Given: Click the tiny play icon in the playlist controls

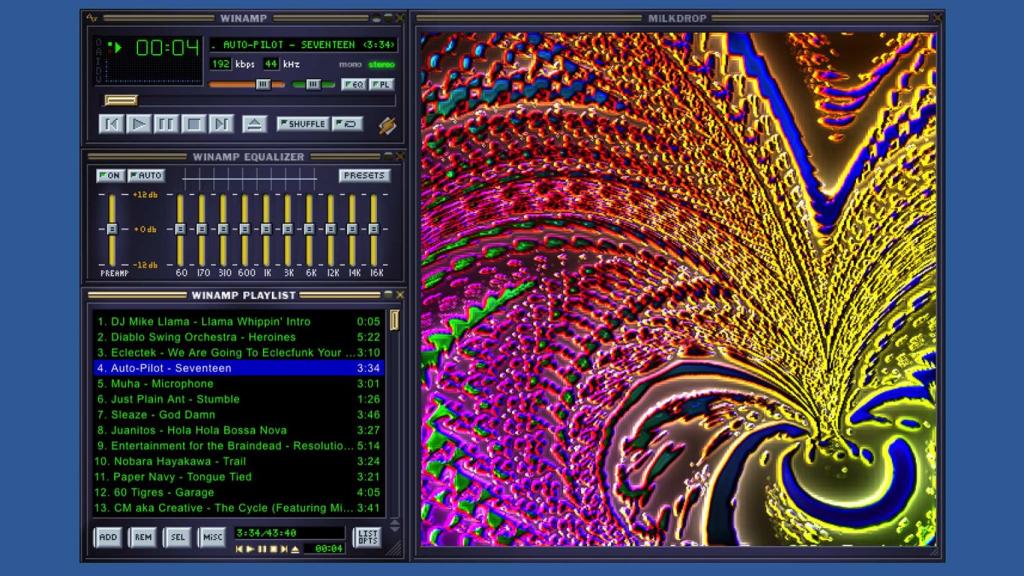Looking at the screenshot, I should click(251, 548).
